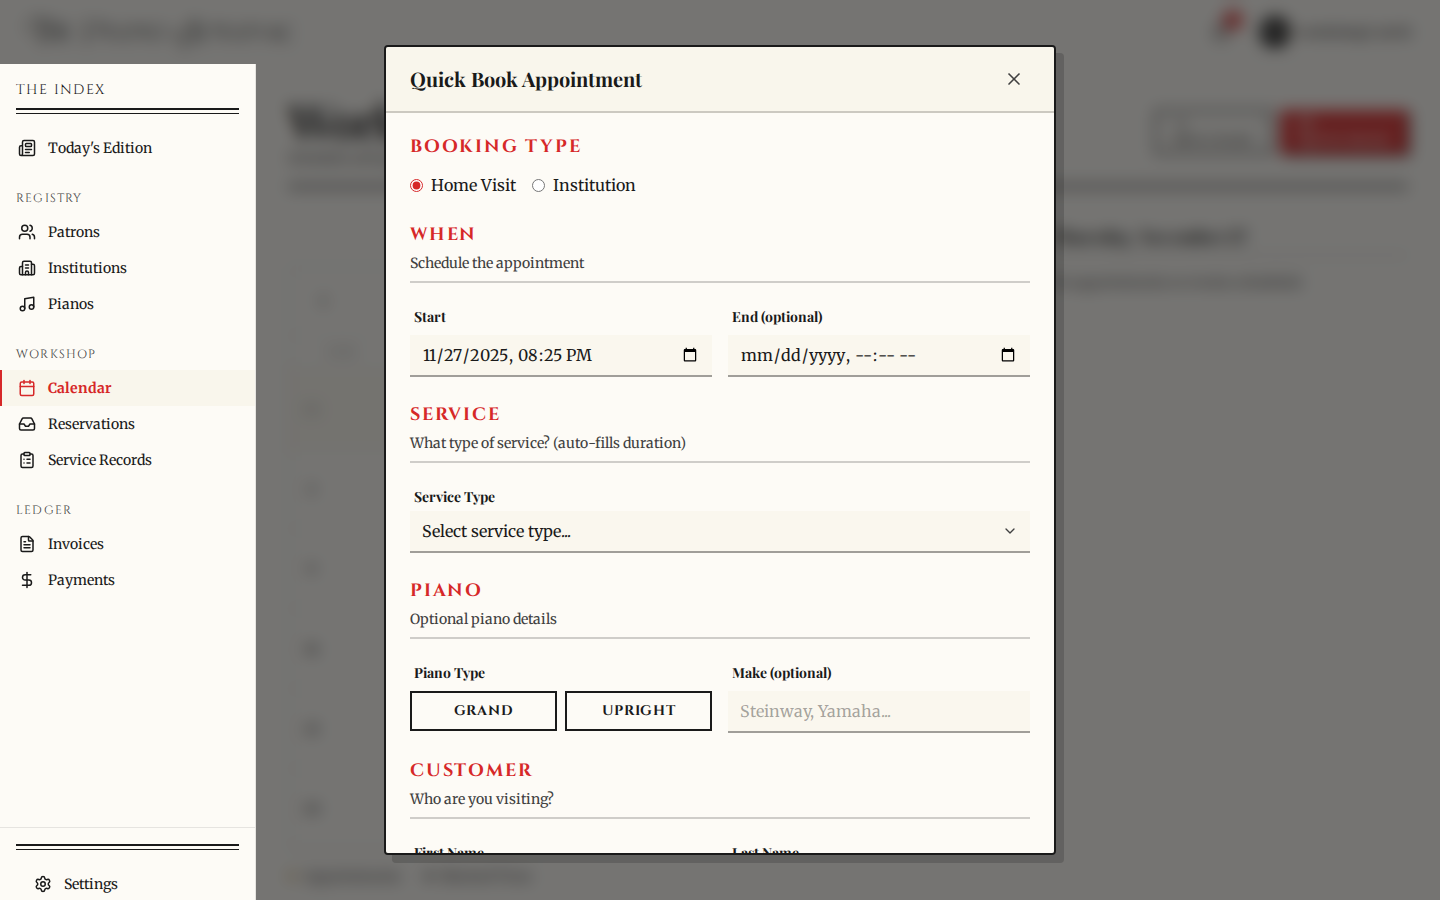Type in the Make optional field
Screen dimensions: 1440x900
[878, 711]
